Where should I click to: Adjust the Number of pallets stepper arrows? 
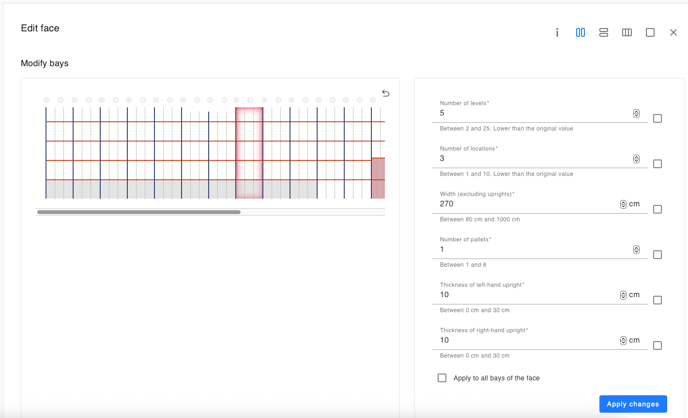[x=636, y=250]
